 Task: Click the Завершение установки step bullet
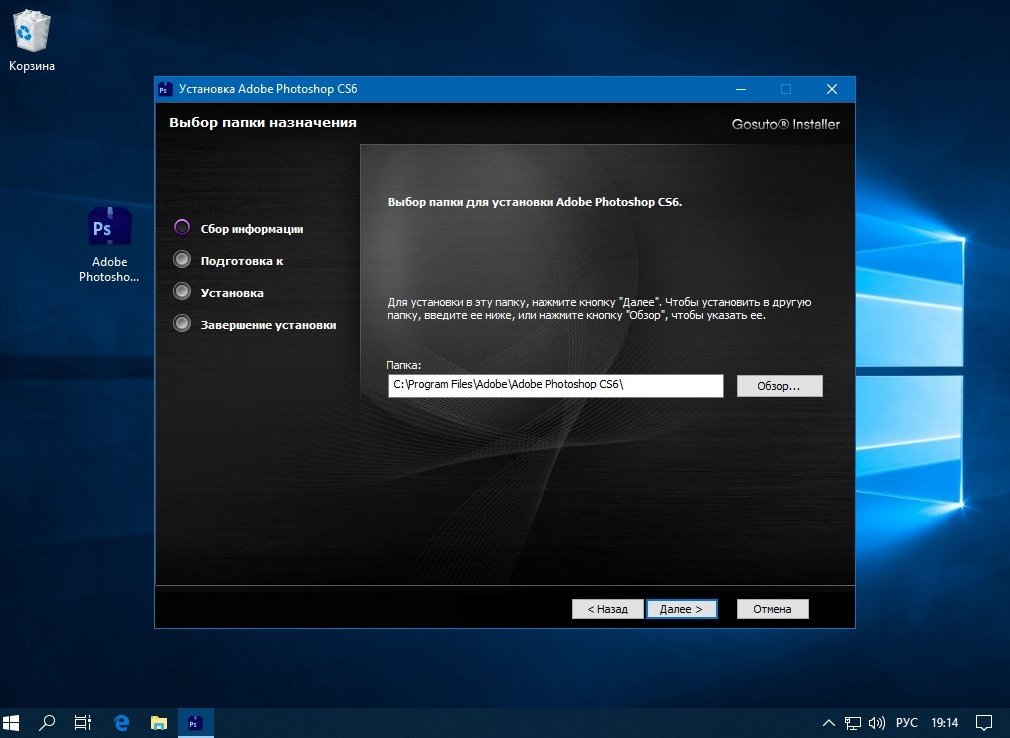coord(182,323)
